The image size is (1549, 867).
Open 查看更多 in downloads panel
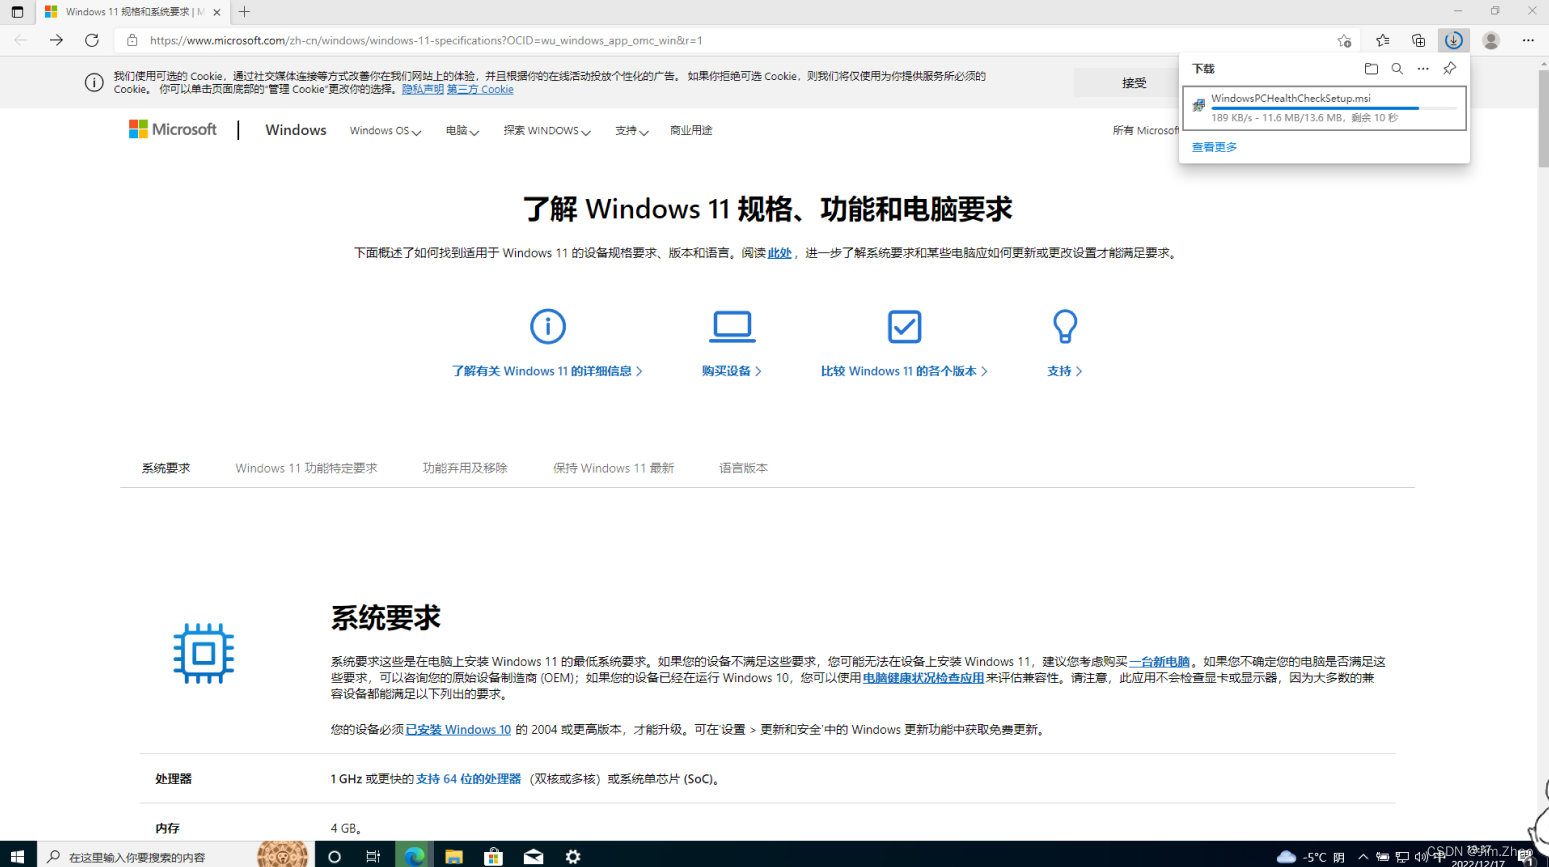[1214, 147]
